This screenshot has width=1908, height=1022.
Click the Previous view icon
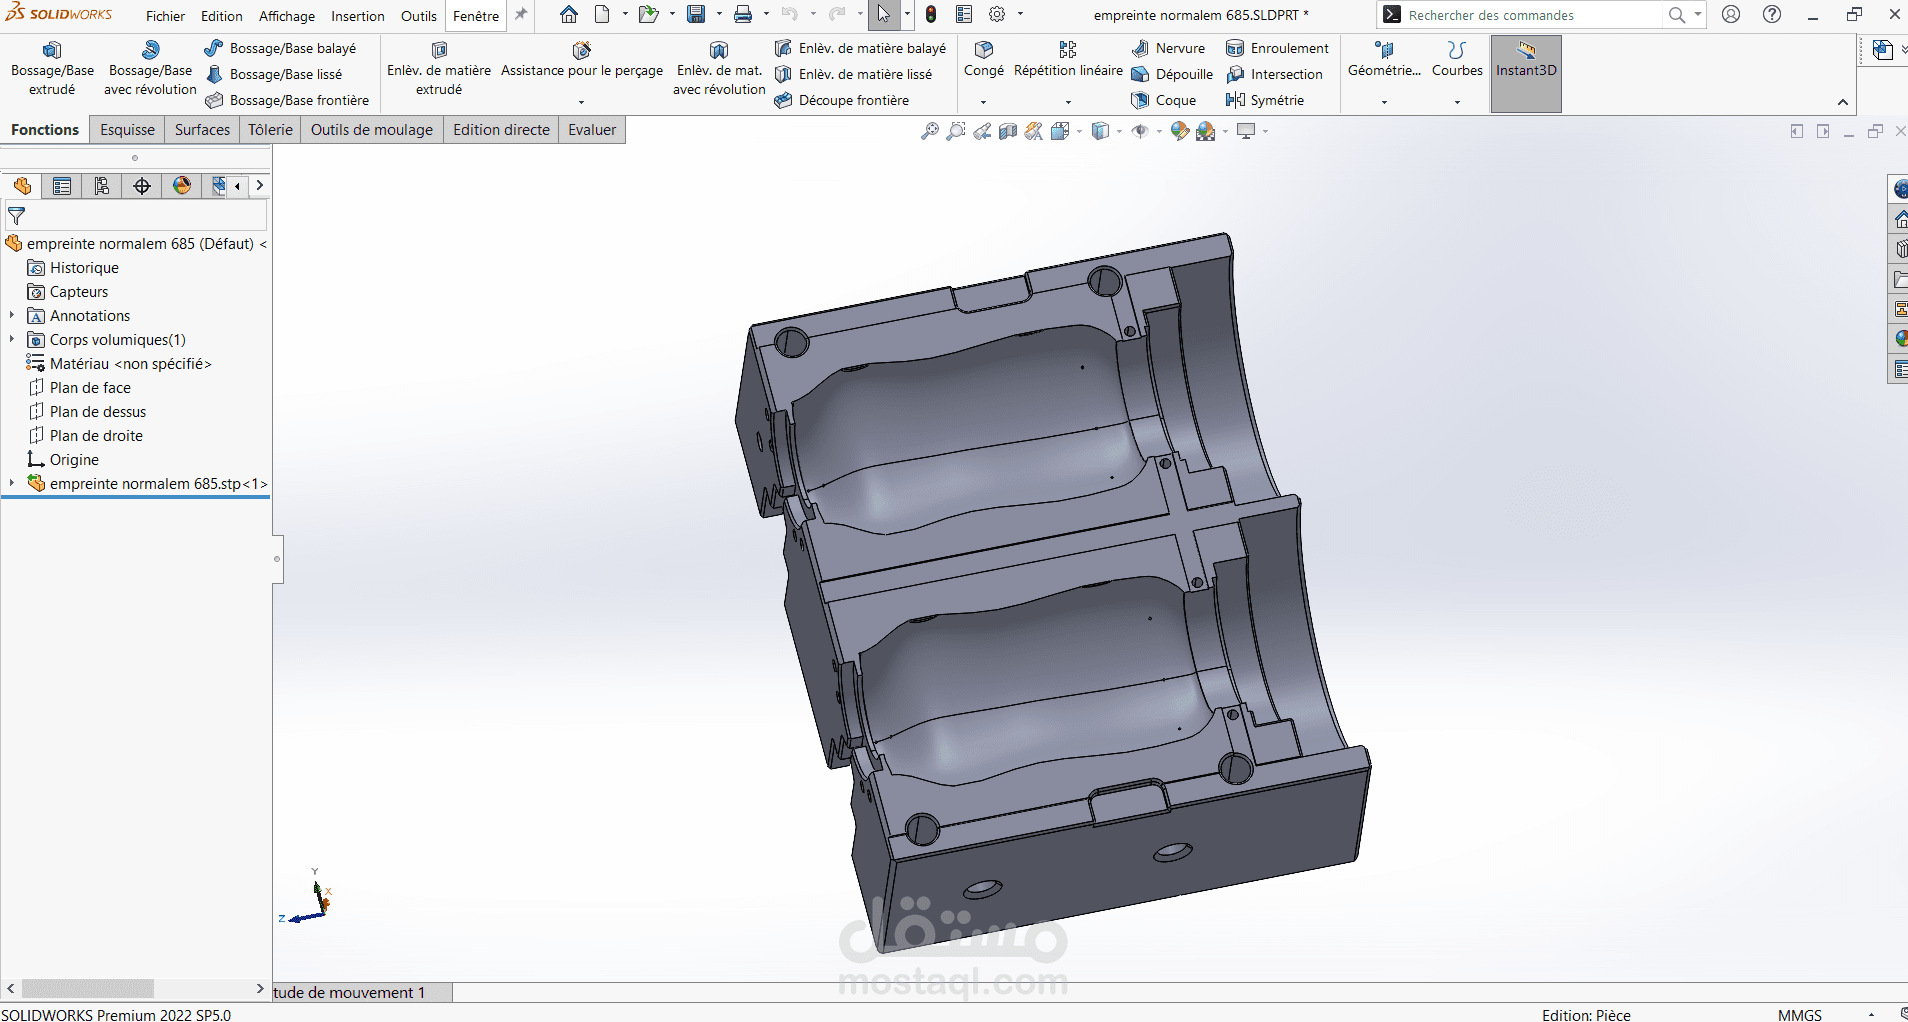click(x=982, y=131)
